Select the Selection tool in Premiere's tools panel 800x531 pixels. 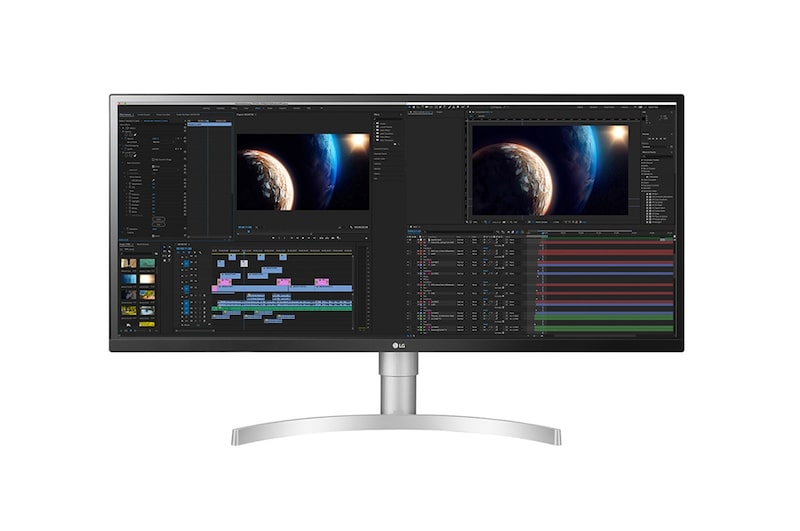tap(164, 247)
